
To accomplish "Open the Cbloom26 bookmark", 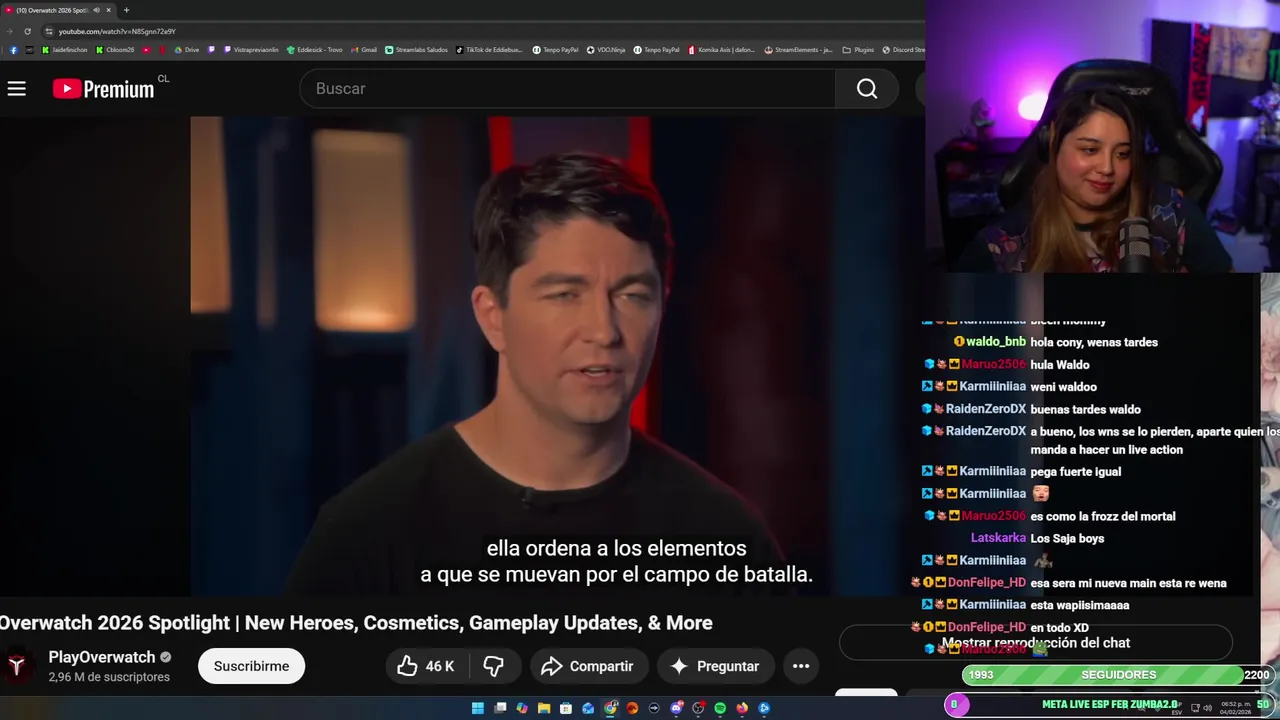I will pos(114,49).
